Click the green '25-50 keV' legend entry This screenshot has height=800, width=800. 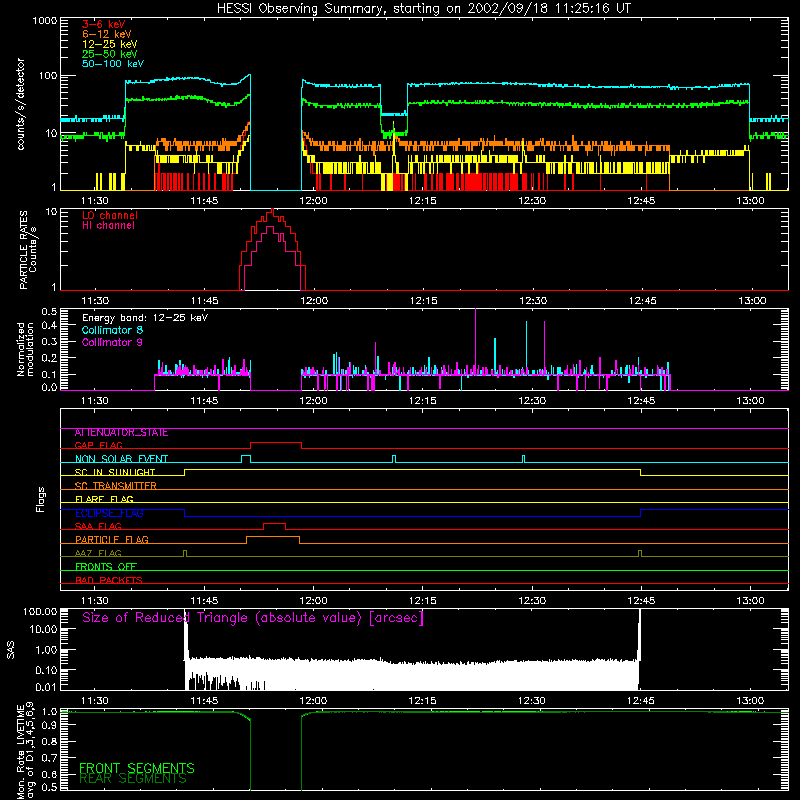tap(110, 54)
